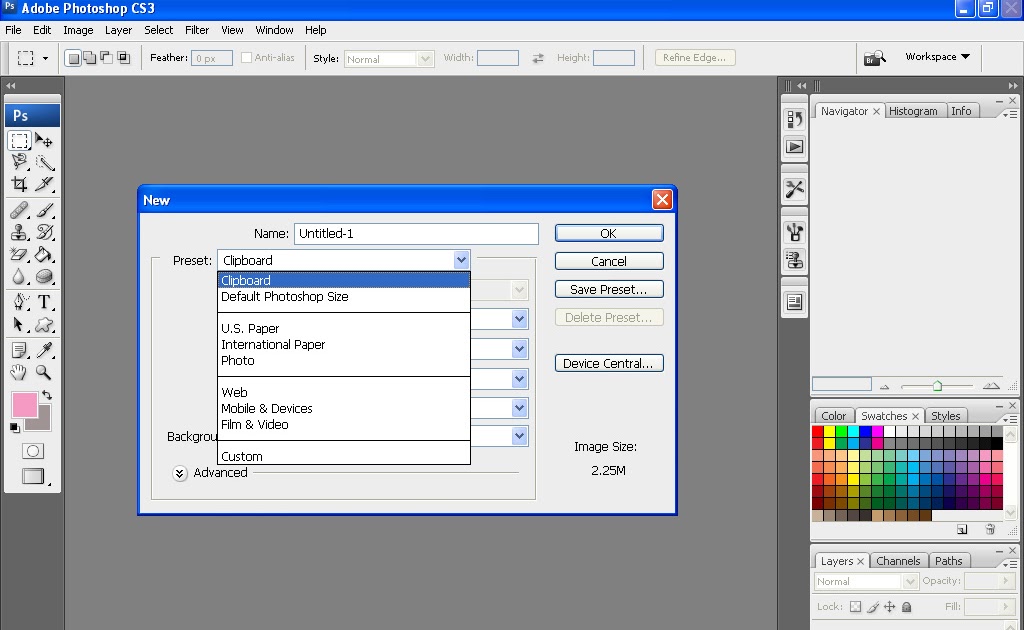Open Navigator panel options menu
Image resolution: width=1024 pixels, height=630 pixels.
click(x=1010, y=114)
